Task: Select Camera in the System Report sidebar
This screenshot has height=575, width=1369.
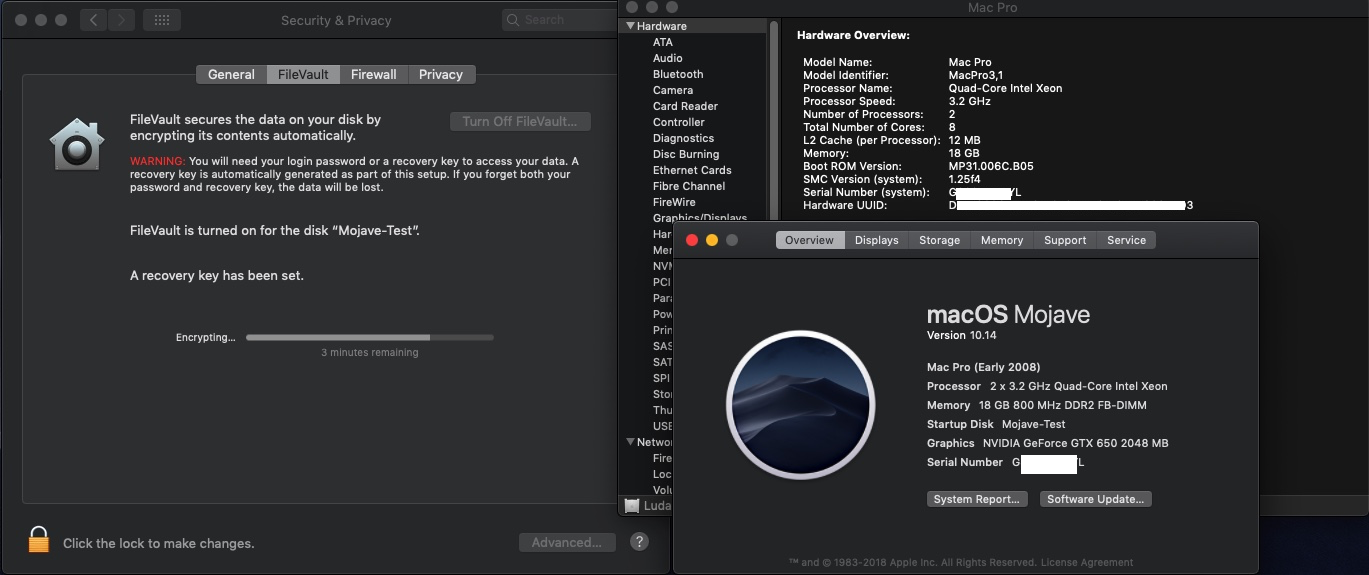Action: [x=673, y=90]
